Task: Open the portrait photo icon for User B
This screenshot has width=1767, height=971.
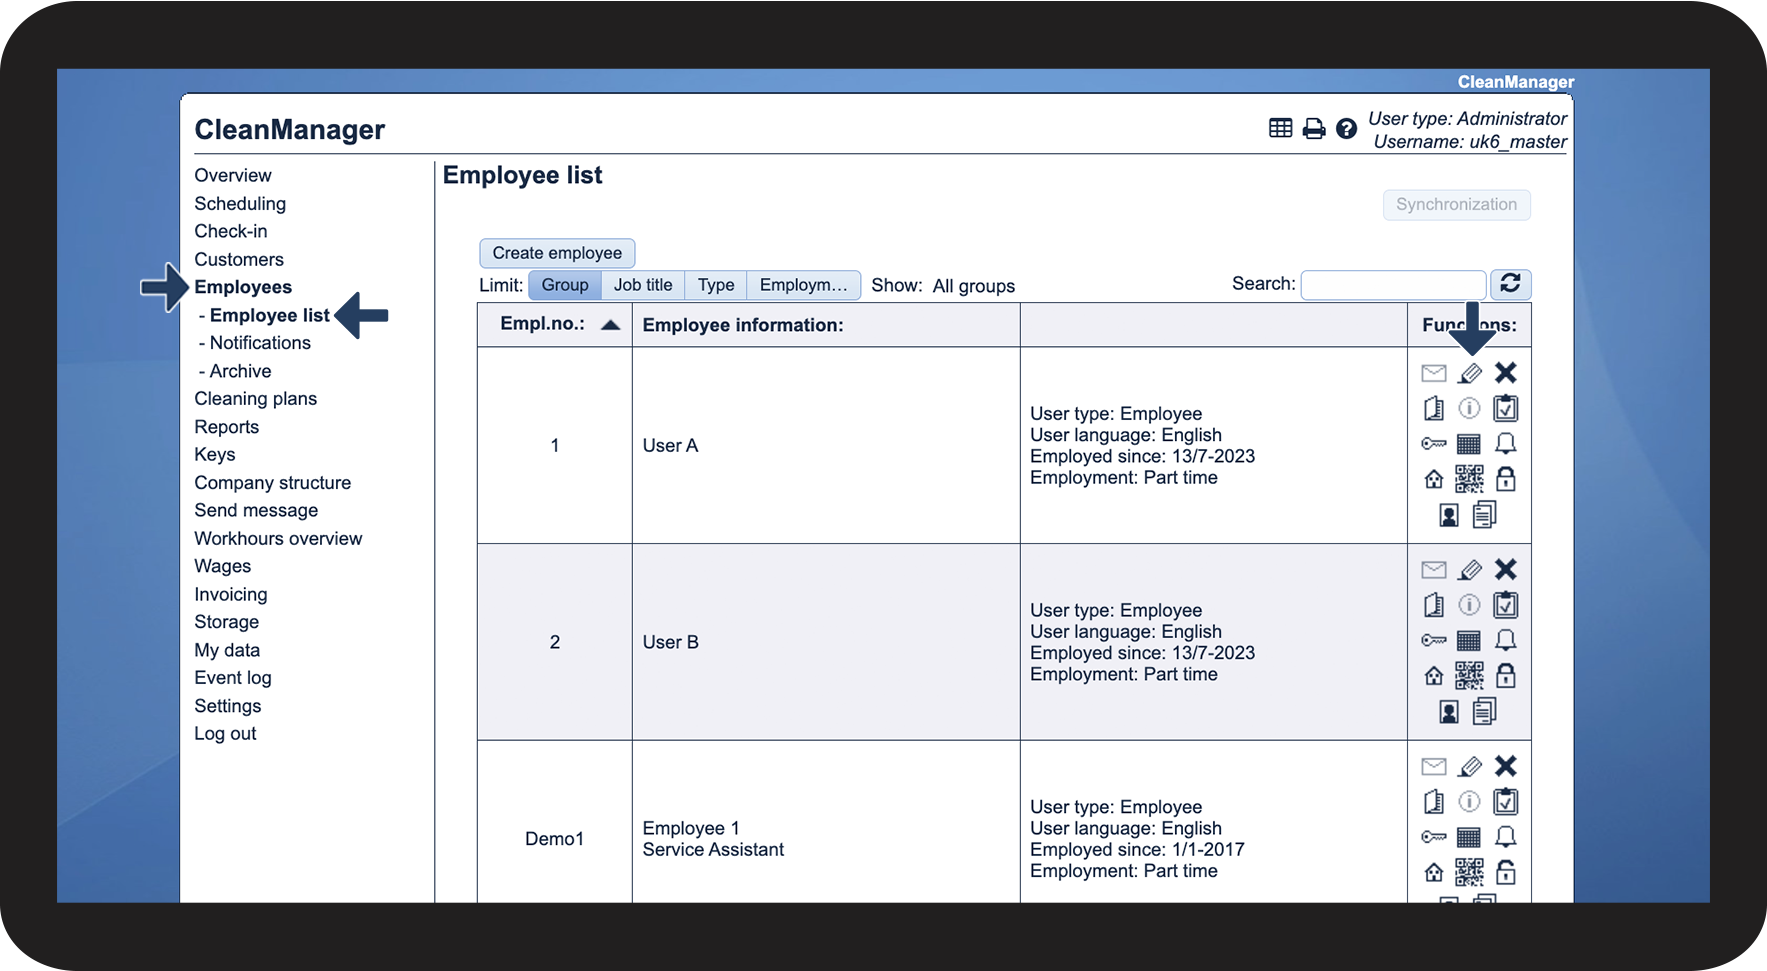Action: (x=1449, y=712)
